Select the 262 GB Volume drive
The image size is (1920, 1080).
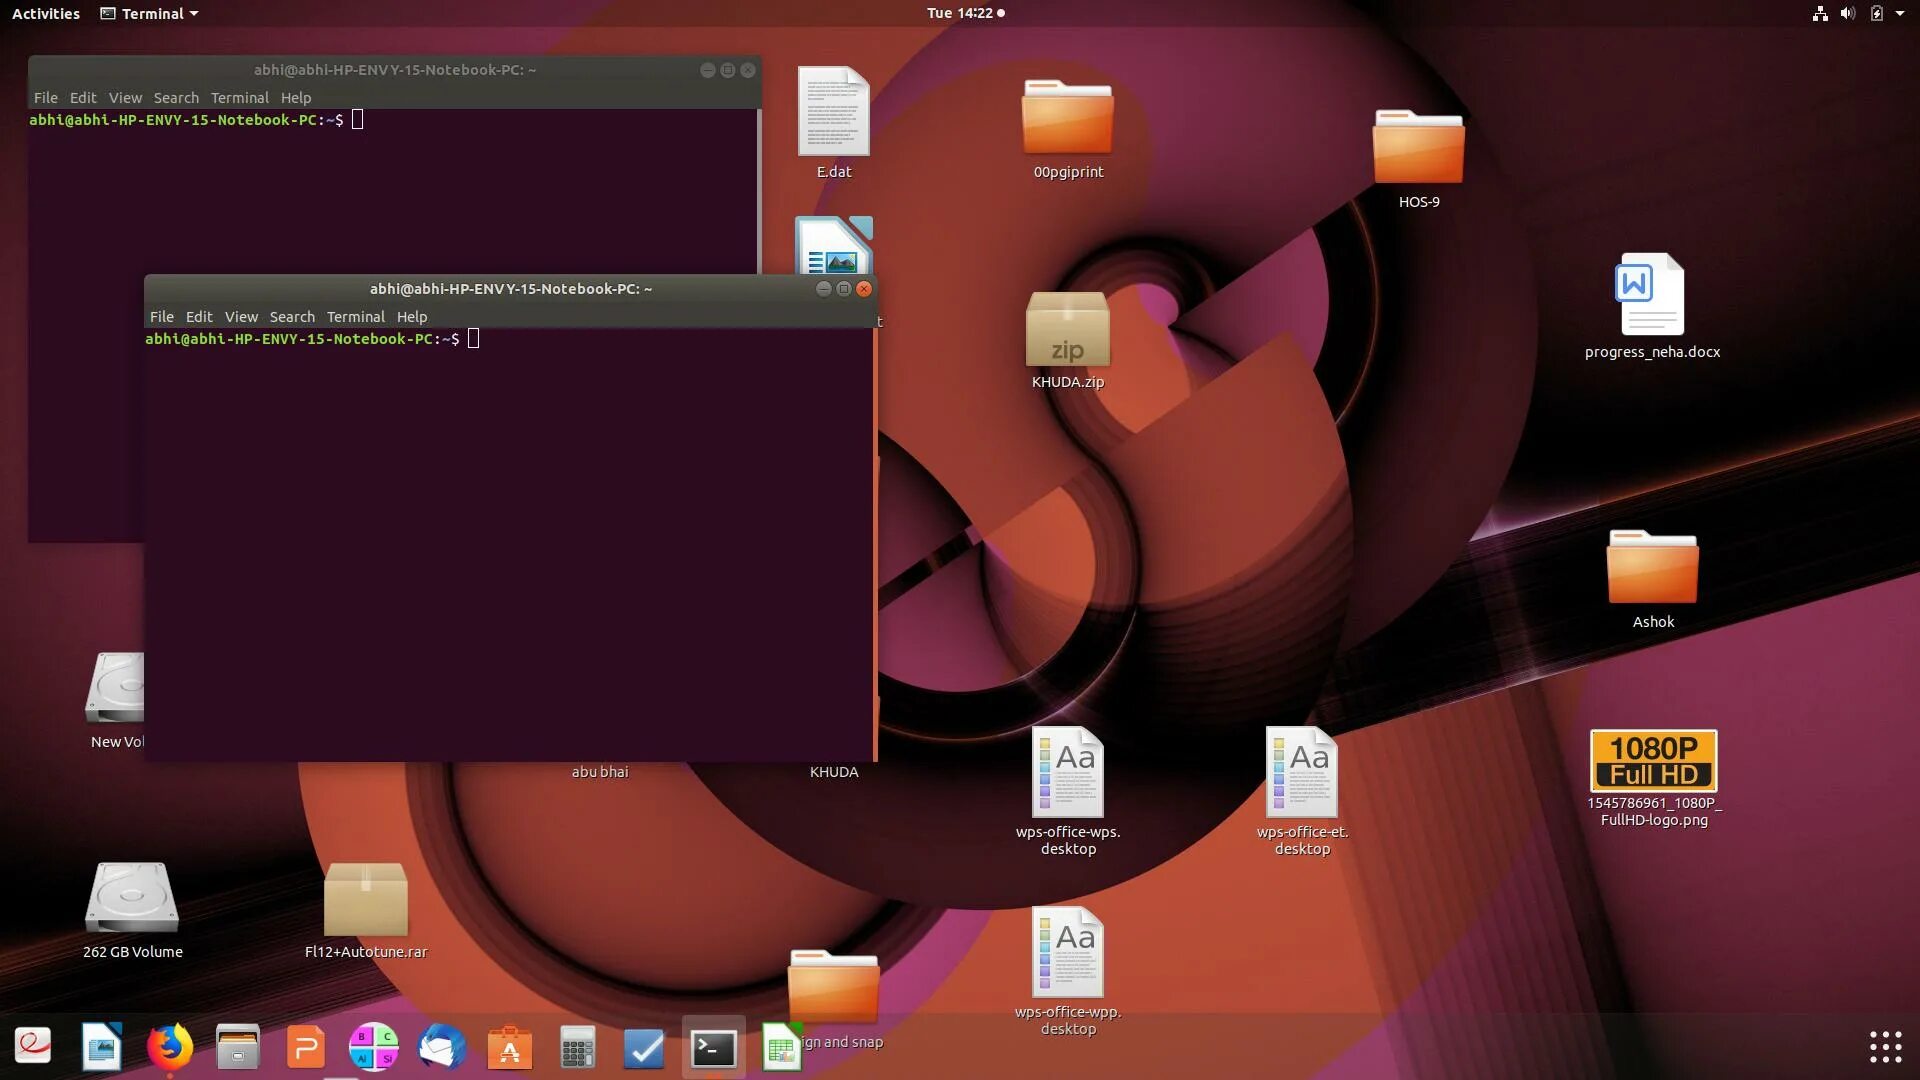(x=132, y=910)
